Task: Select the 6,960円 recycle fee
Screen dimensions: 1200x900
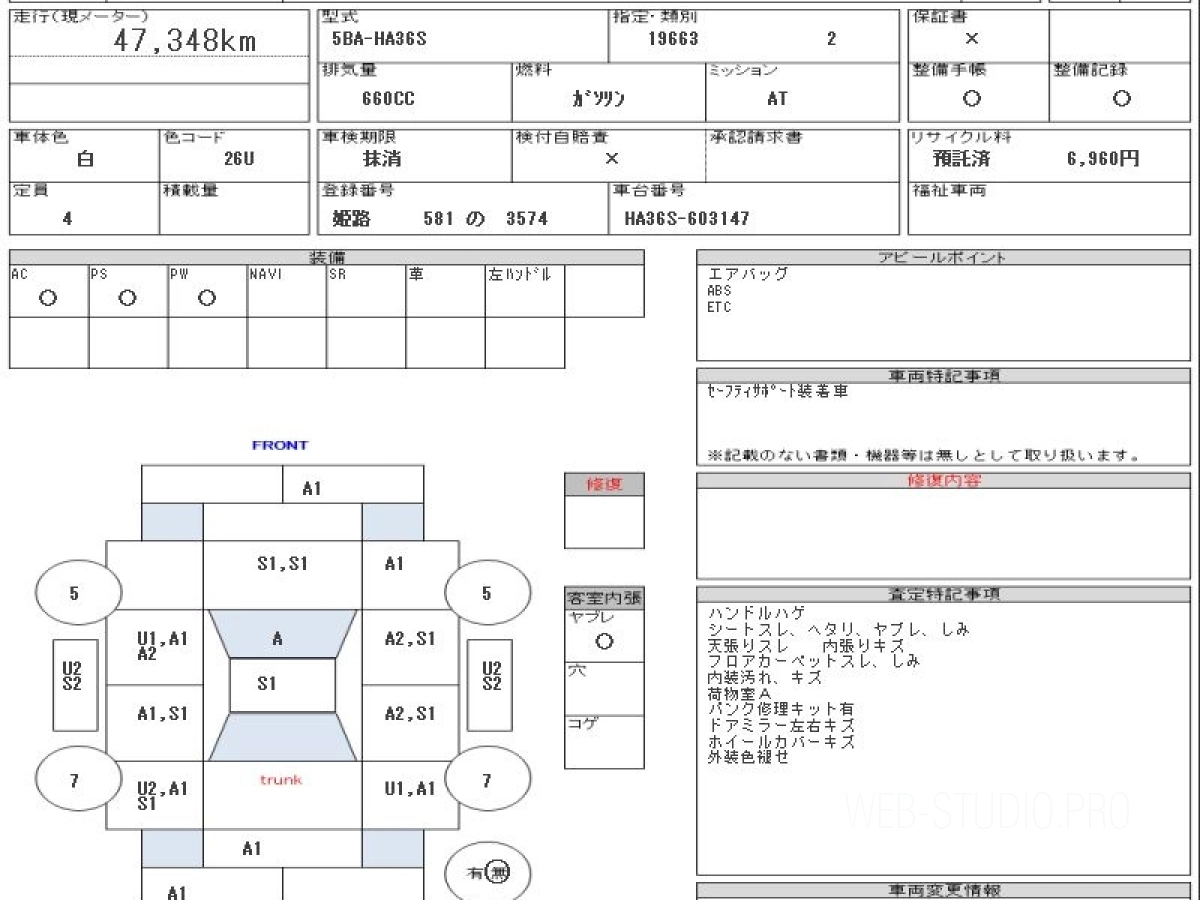Action: (x=1103, y=159)
